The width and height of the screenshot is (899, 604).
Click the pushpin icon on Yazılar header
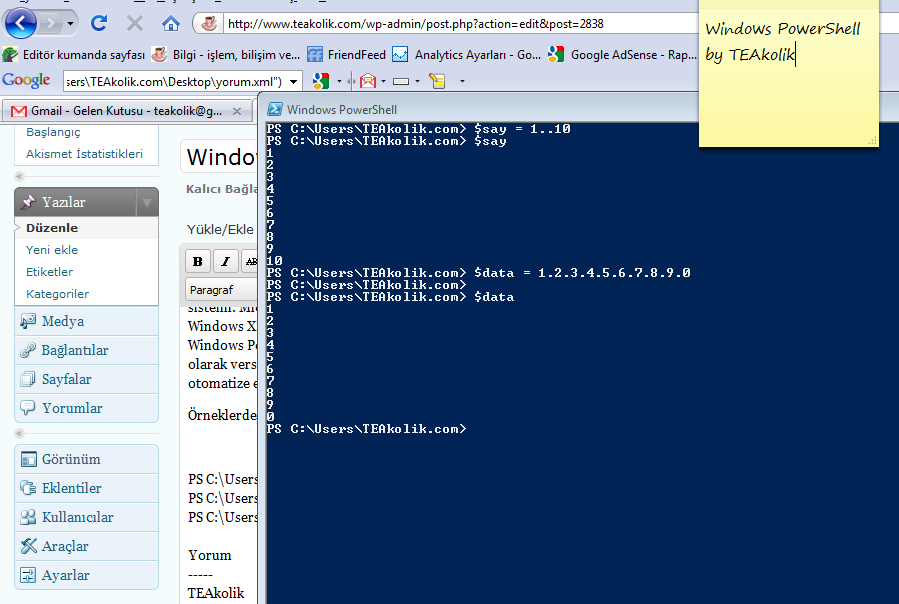coord(28,202)
